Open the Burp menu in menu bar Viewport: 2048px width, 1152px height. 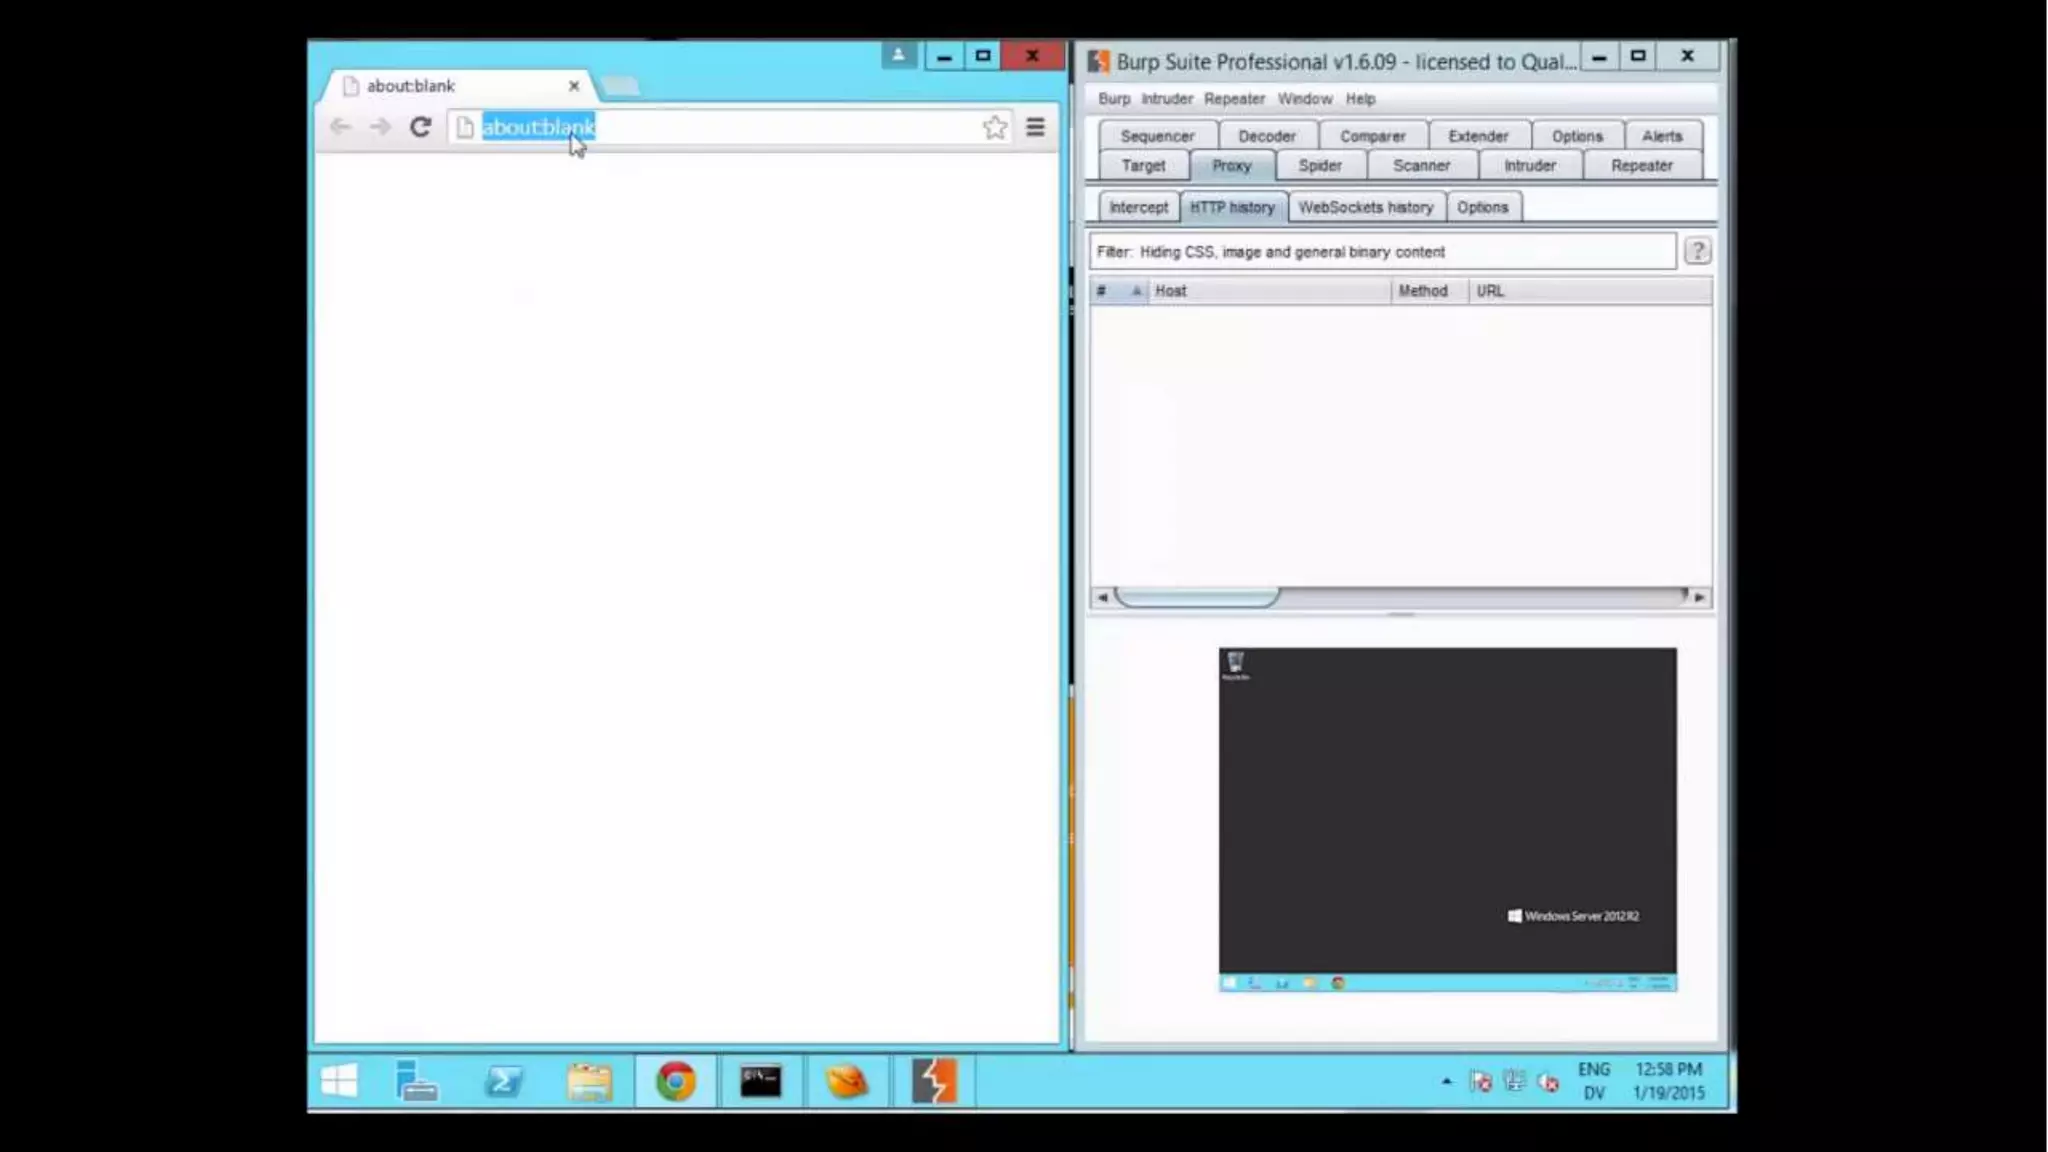1113,99
